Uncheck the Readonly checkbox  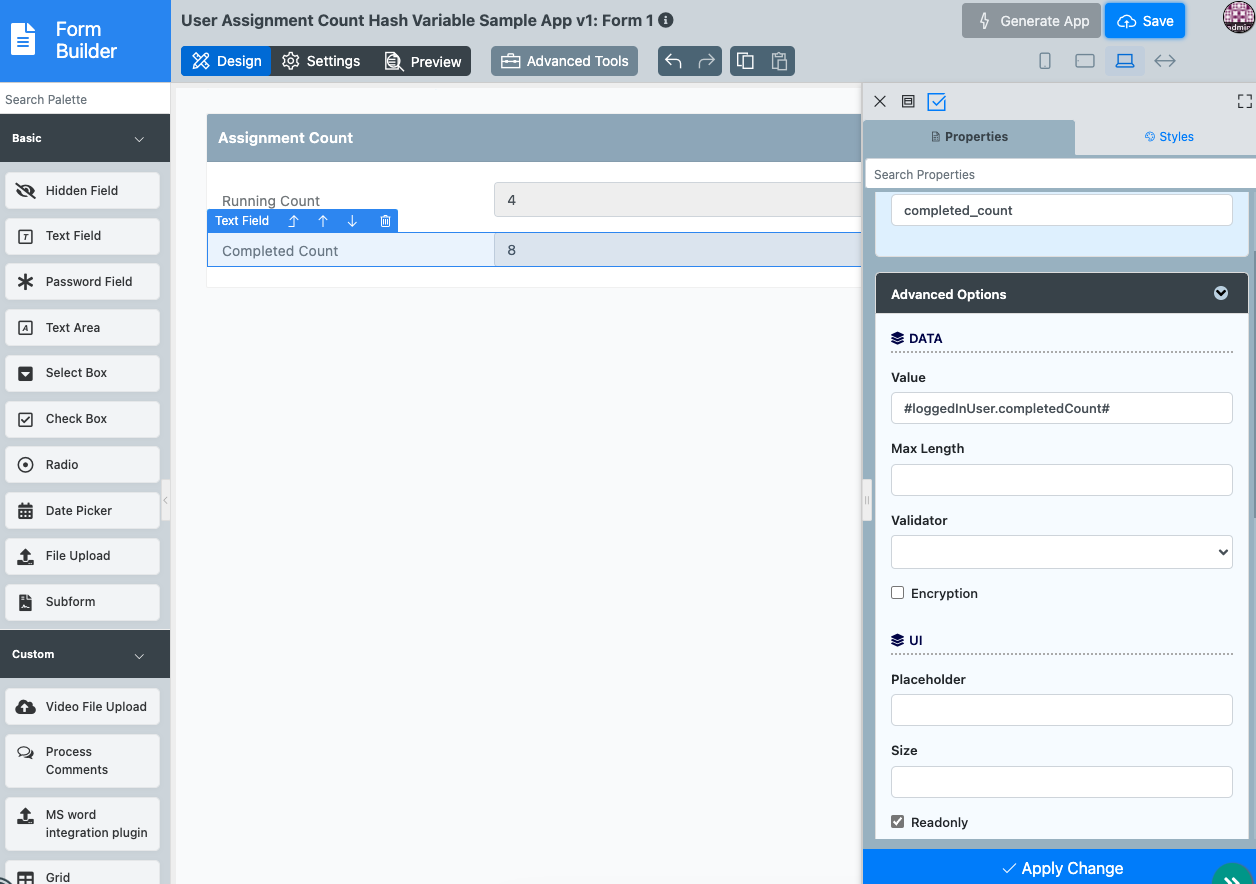pyautogui.click(x=898, y=822)
